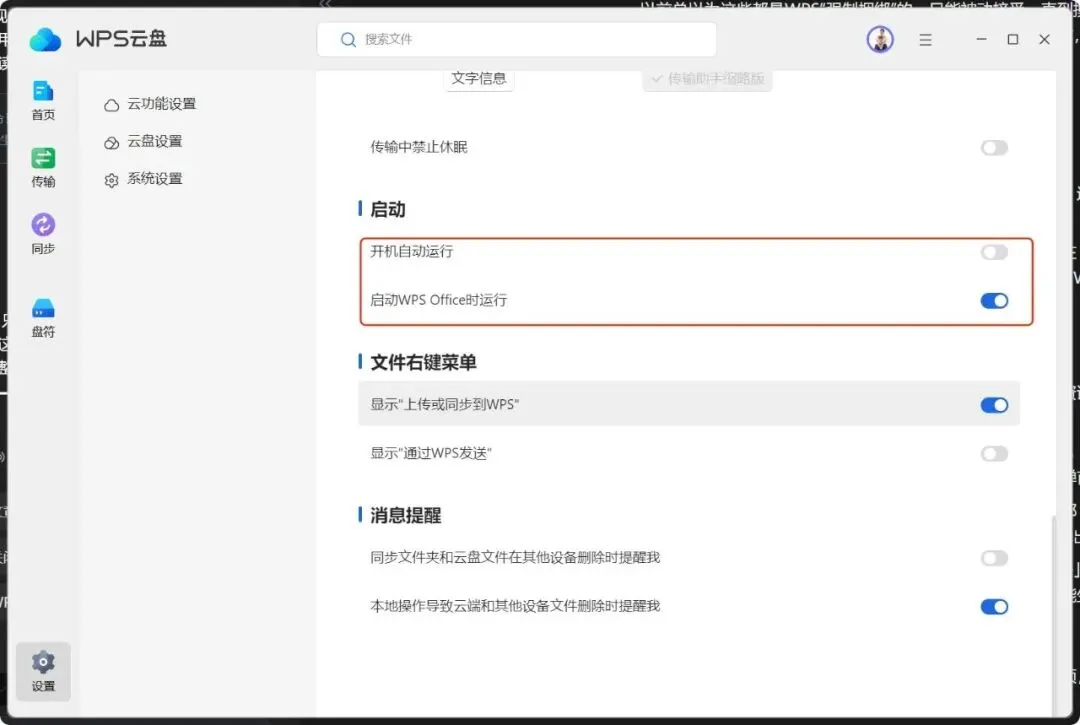
Task: Turn off 显示"上传或同步到WPS" switch
Action: (994, 405)
